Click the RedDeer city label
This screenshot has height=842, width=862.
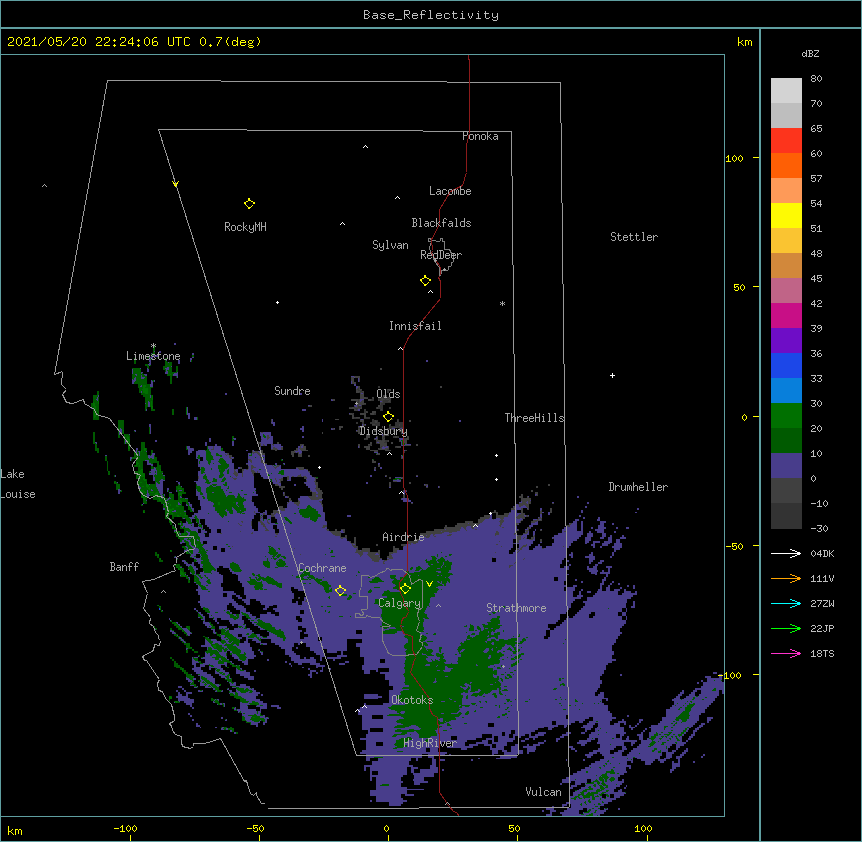click(441, 255)
